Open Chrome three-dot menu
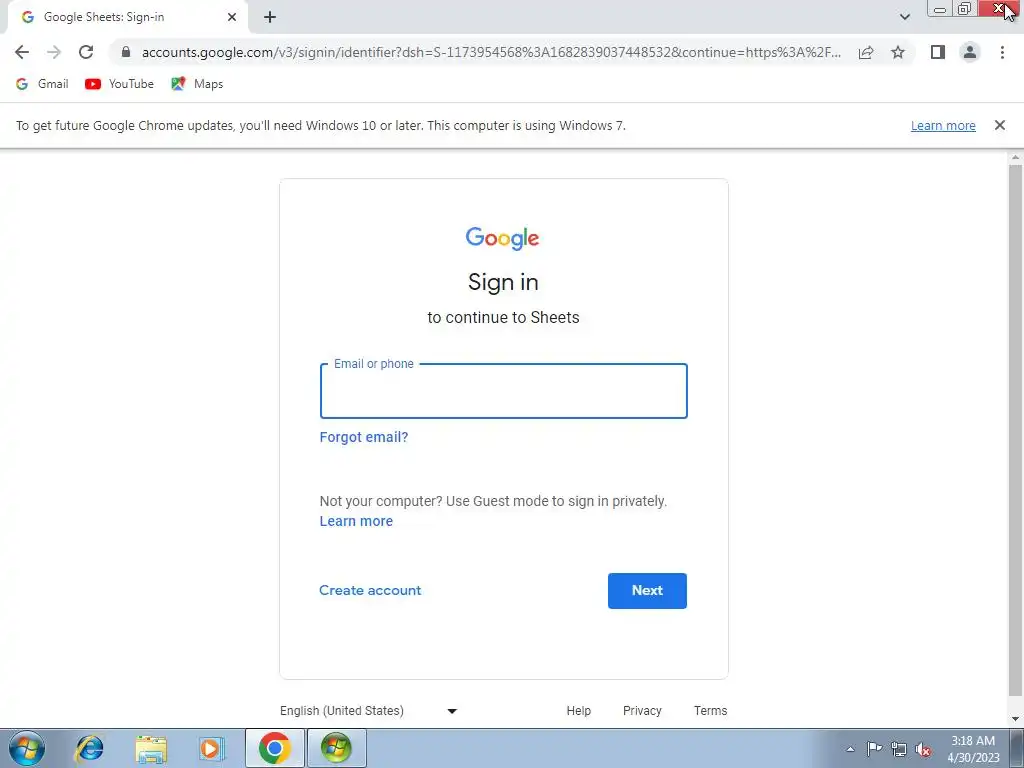 click(x=1002, y=52)
